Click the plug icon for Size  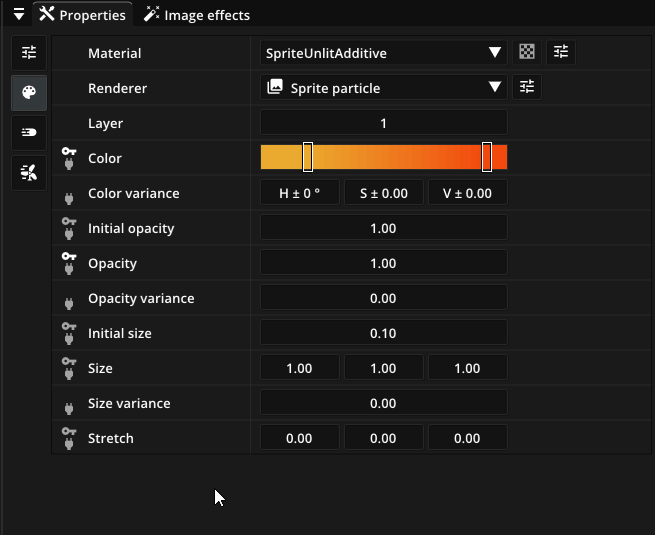(69, 373)
